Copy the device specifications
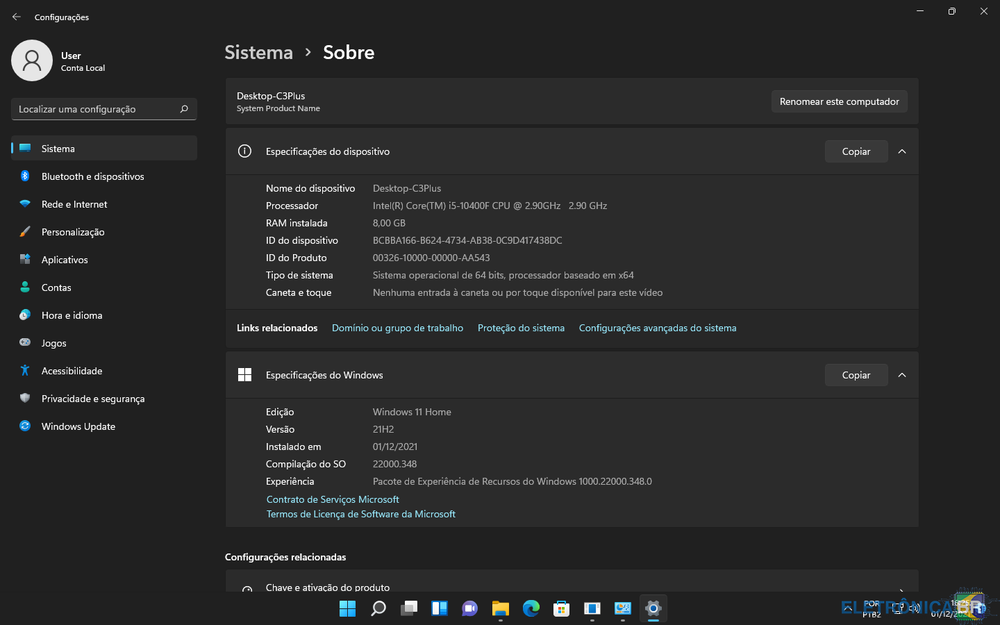This screenshot has height=625, width=1000. pos(856,152)
